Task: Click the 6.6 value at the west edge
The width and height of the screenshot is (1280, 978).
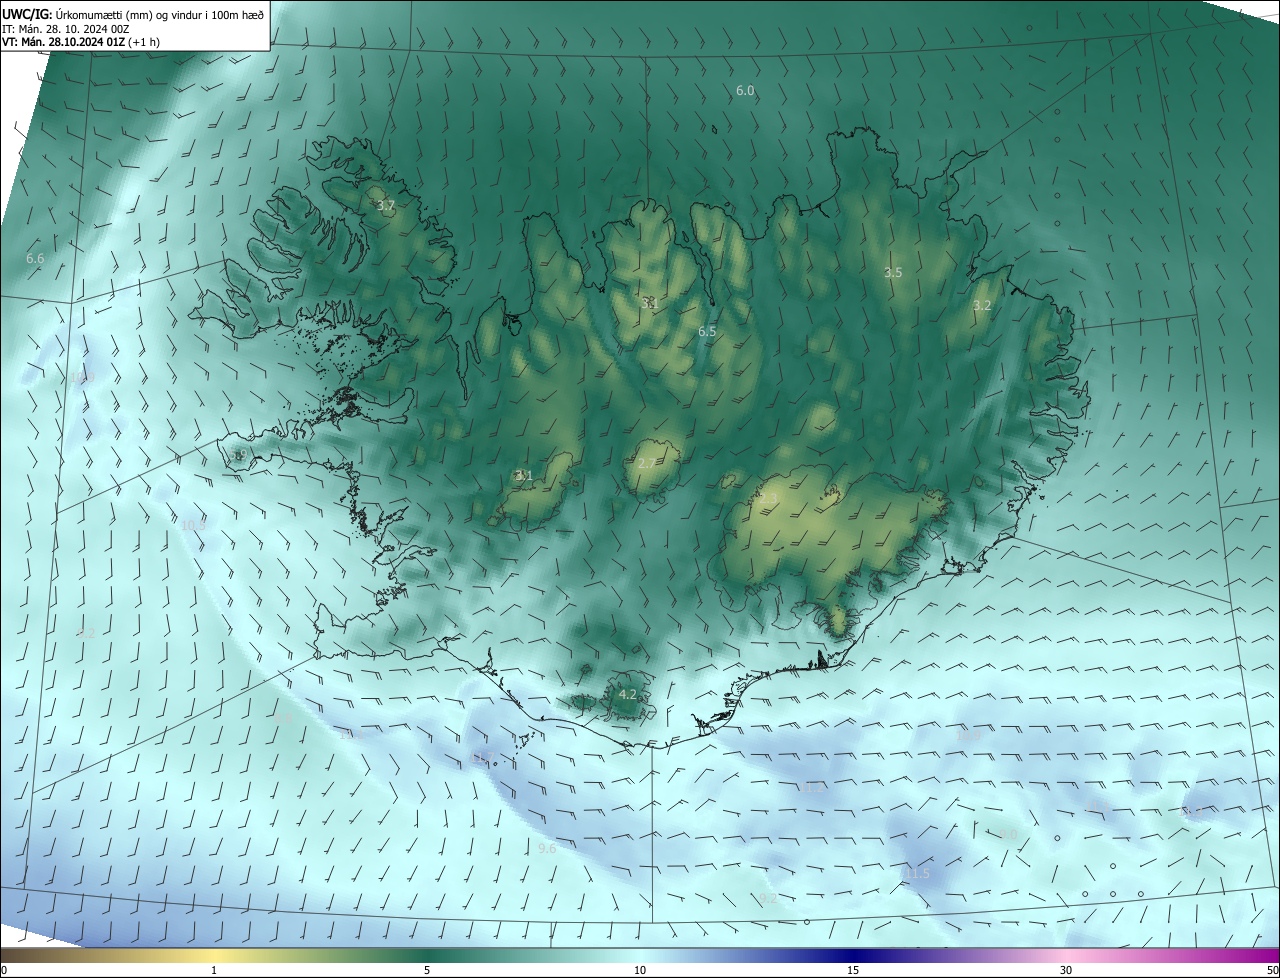Action: [x=35, y=259]
